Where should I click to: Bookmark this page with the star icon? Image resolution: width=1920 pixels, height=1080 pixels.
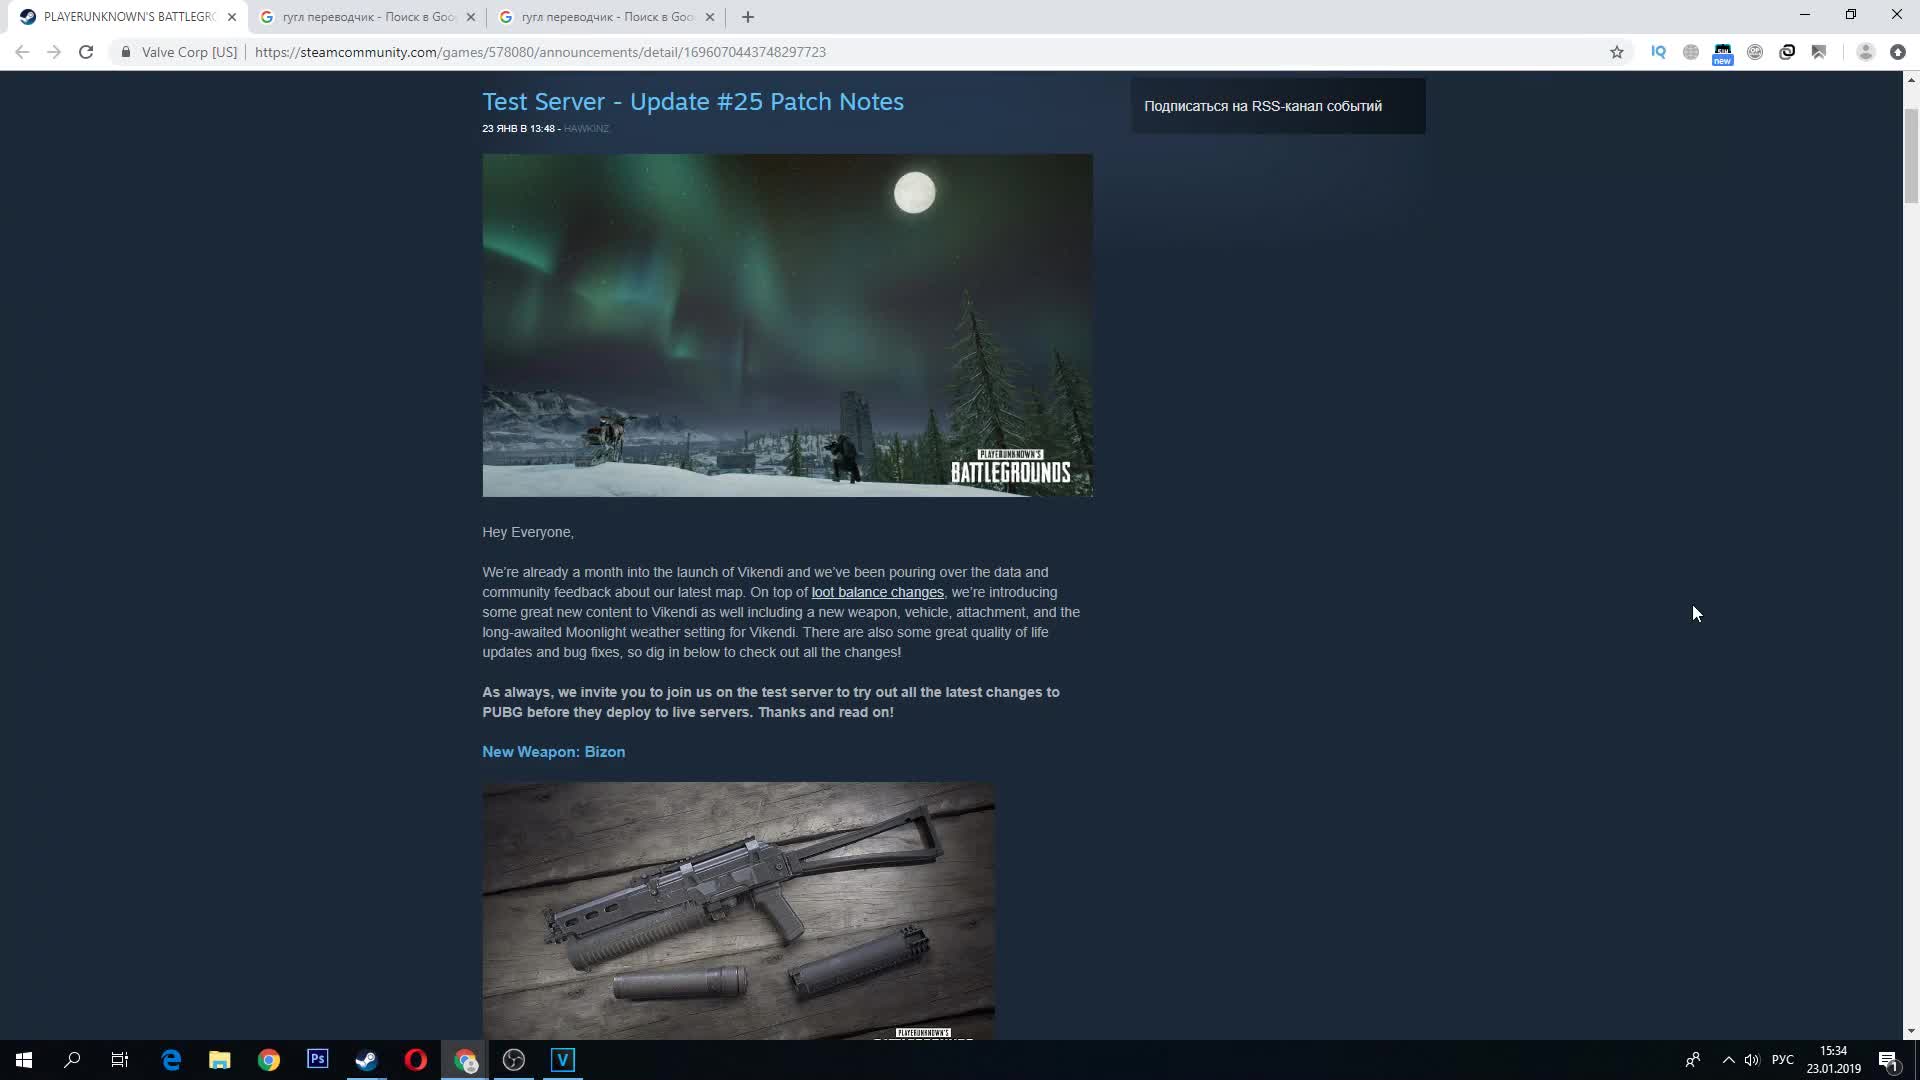point(1617,52)
